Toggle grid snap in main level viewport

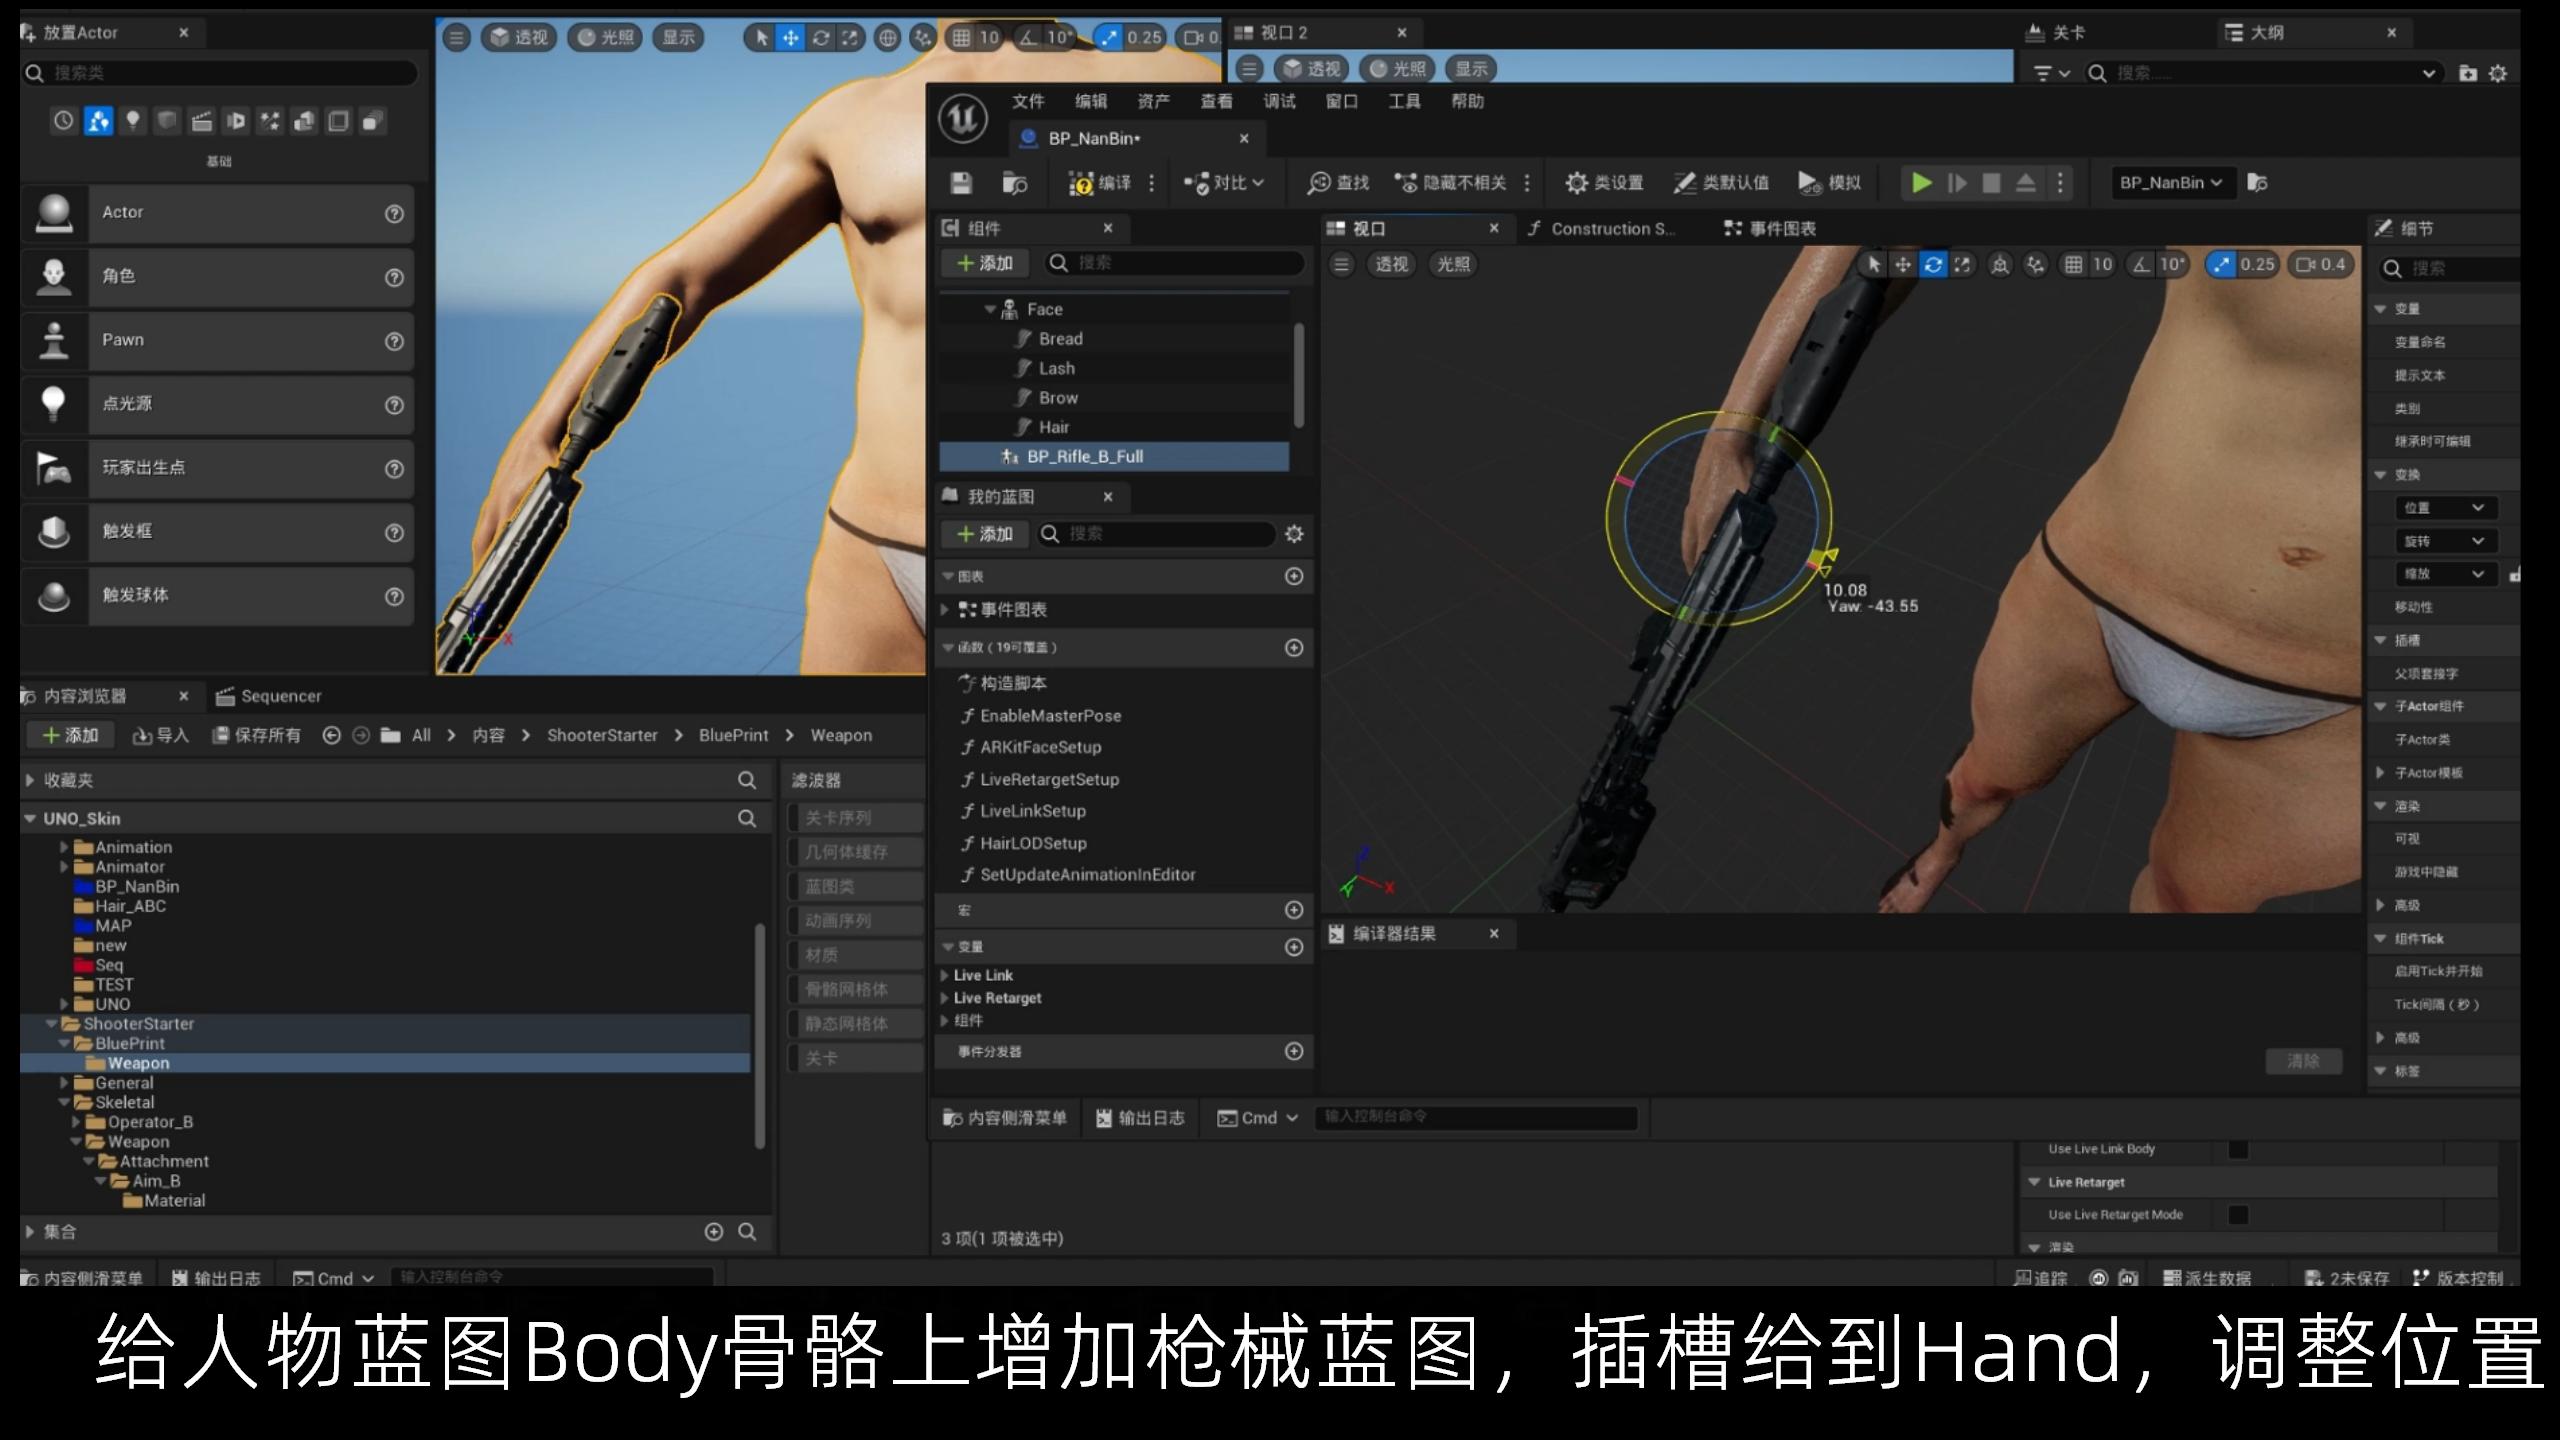coord(961,38)
